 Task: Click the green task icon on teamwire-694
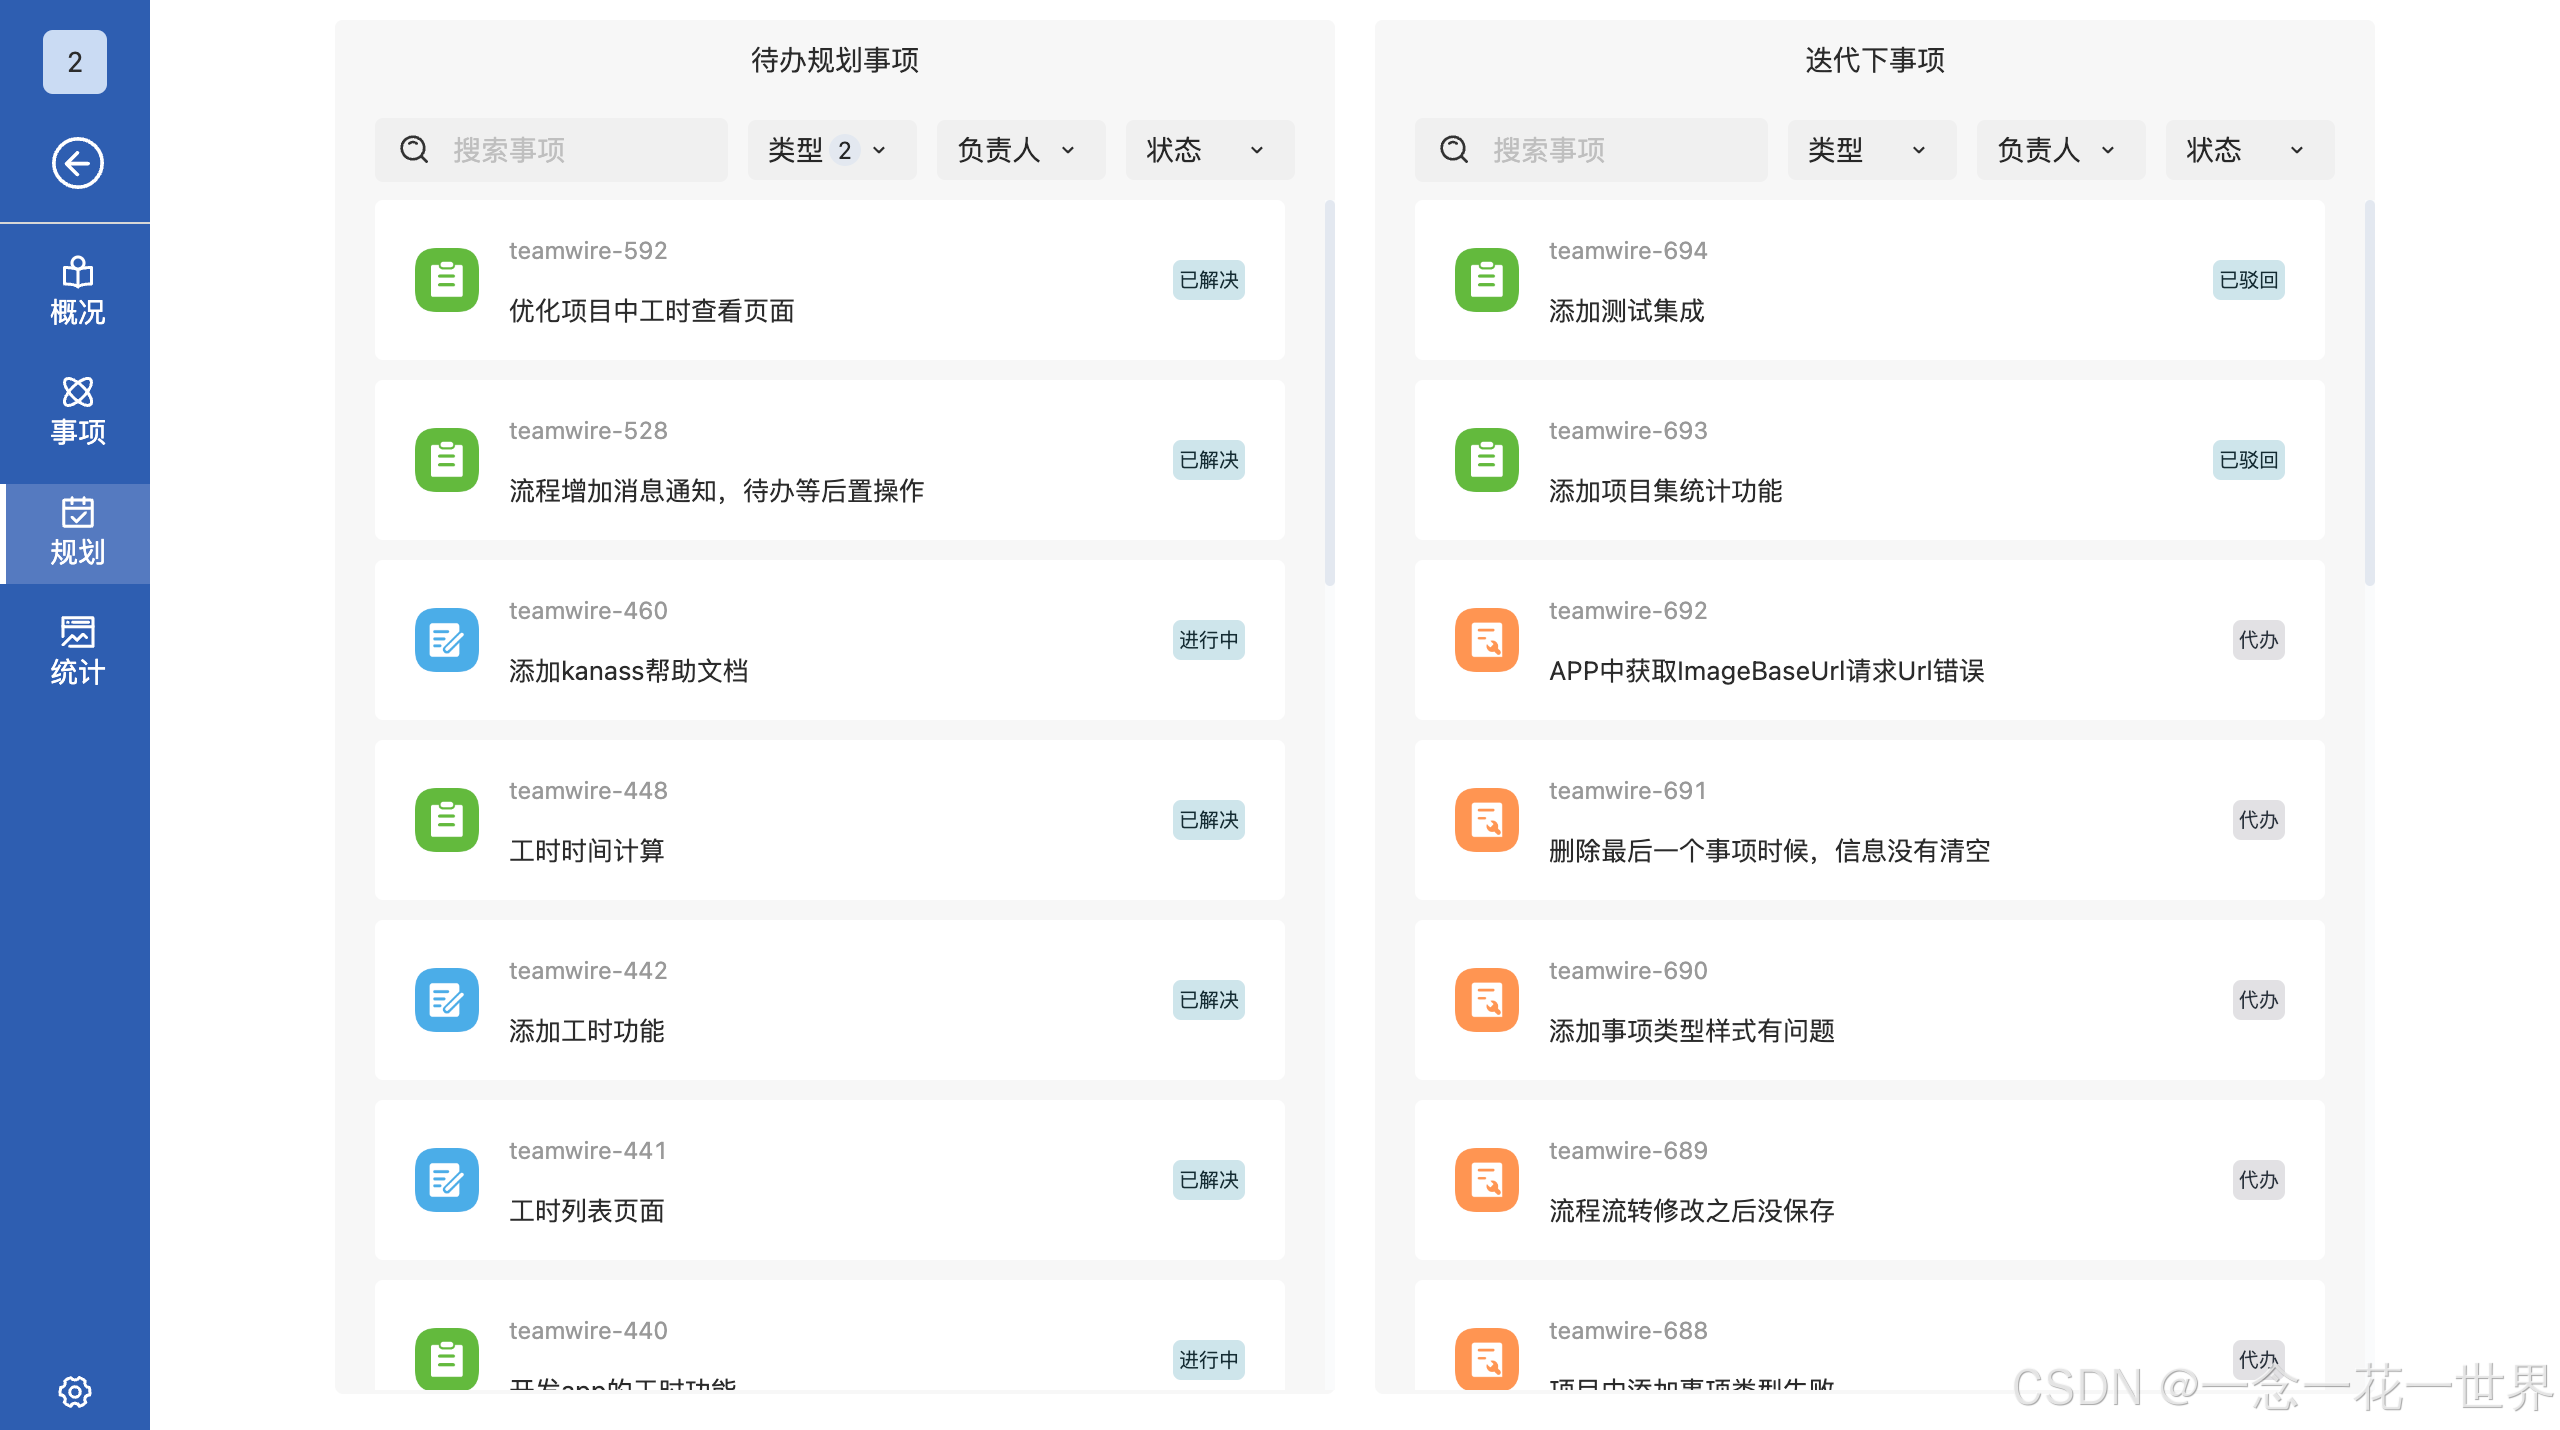(x=1486, y=280)
